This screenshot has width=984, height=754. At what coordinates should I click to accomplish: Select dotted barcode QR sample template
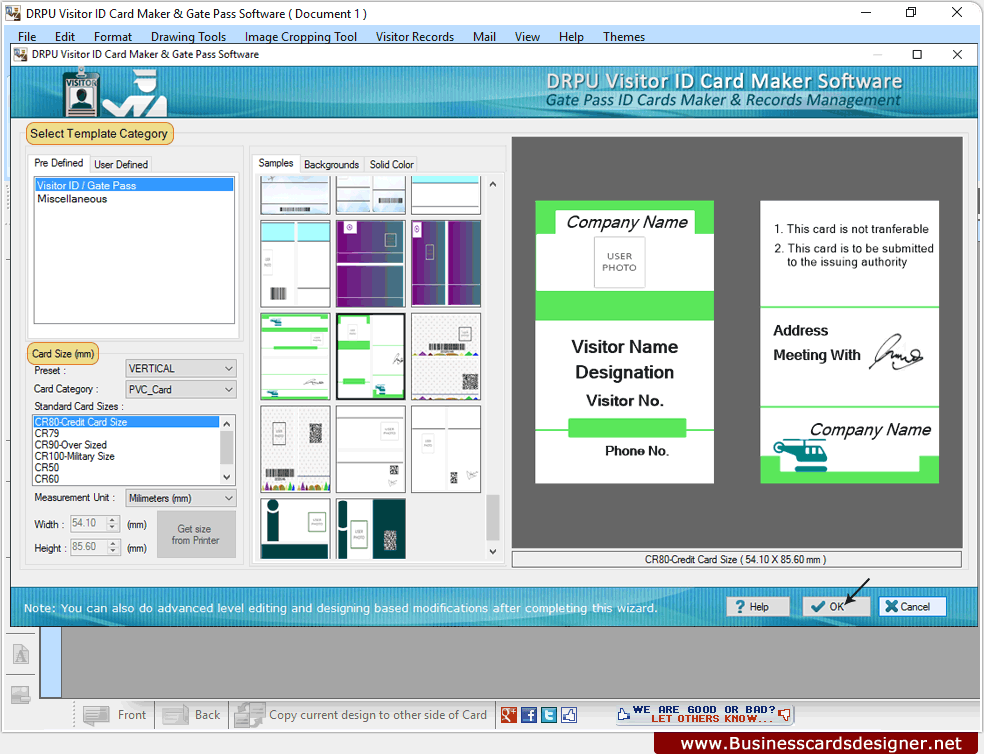point(446,356)
